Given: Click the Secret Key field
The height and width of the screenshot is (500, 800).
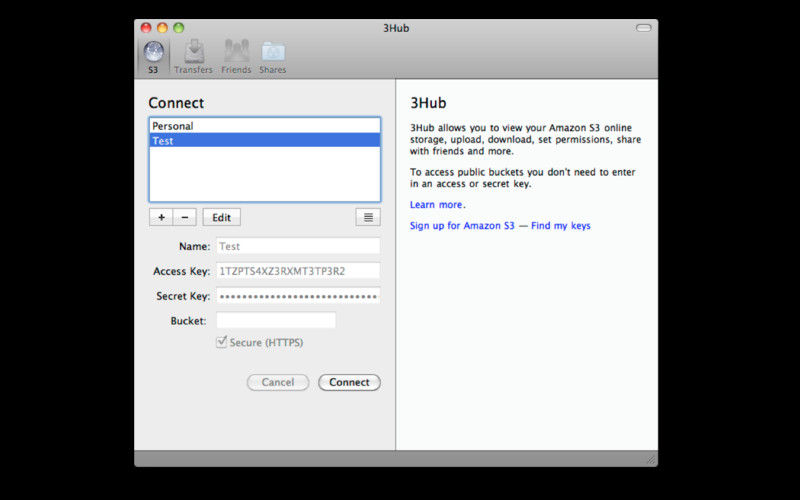Looking at the screenshot, I should pyautogui.click(x=298, y=296).
